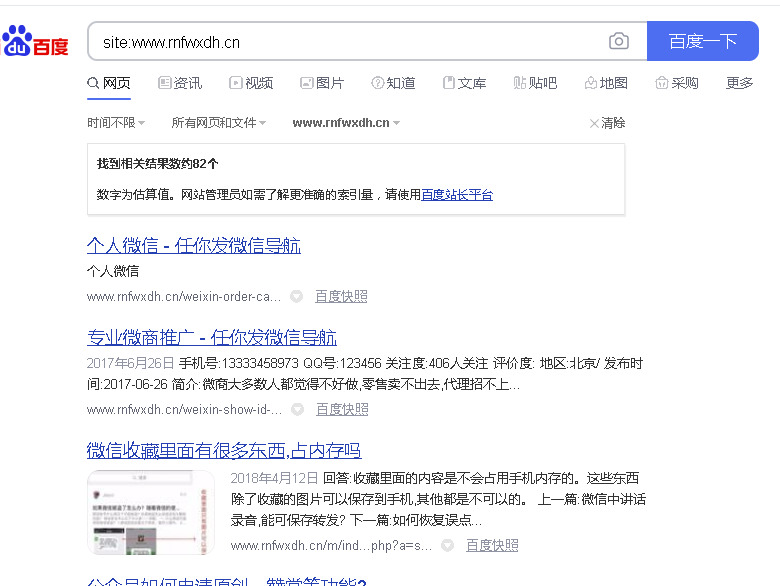
Task: Open the 图片 tab
Action: [x=322, y=83]
